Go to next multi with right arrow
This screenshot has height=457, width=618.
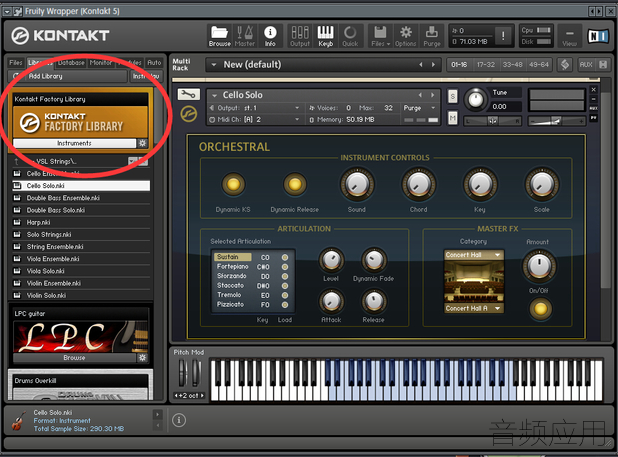click(433, 64)
